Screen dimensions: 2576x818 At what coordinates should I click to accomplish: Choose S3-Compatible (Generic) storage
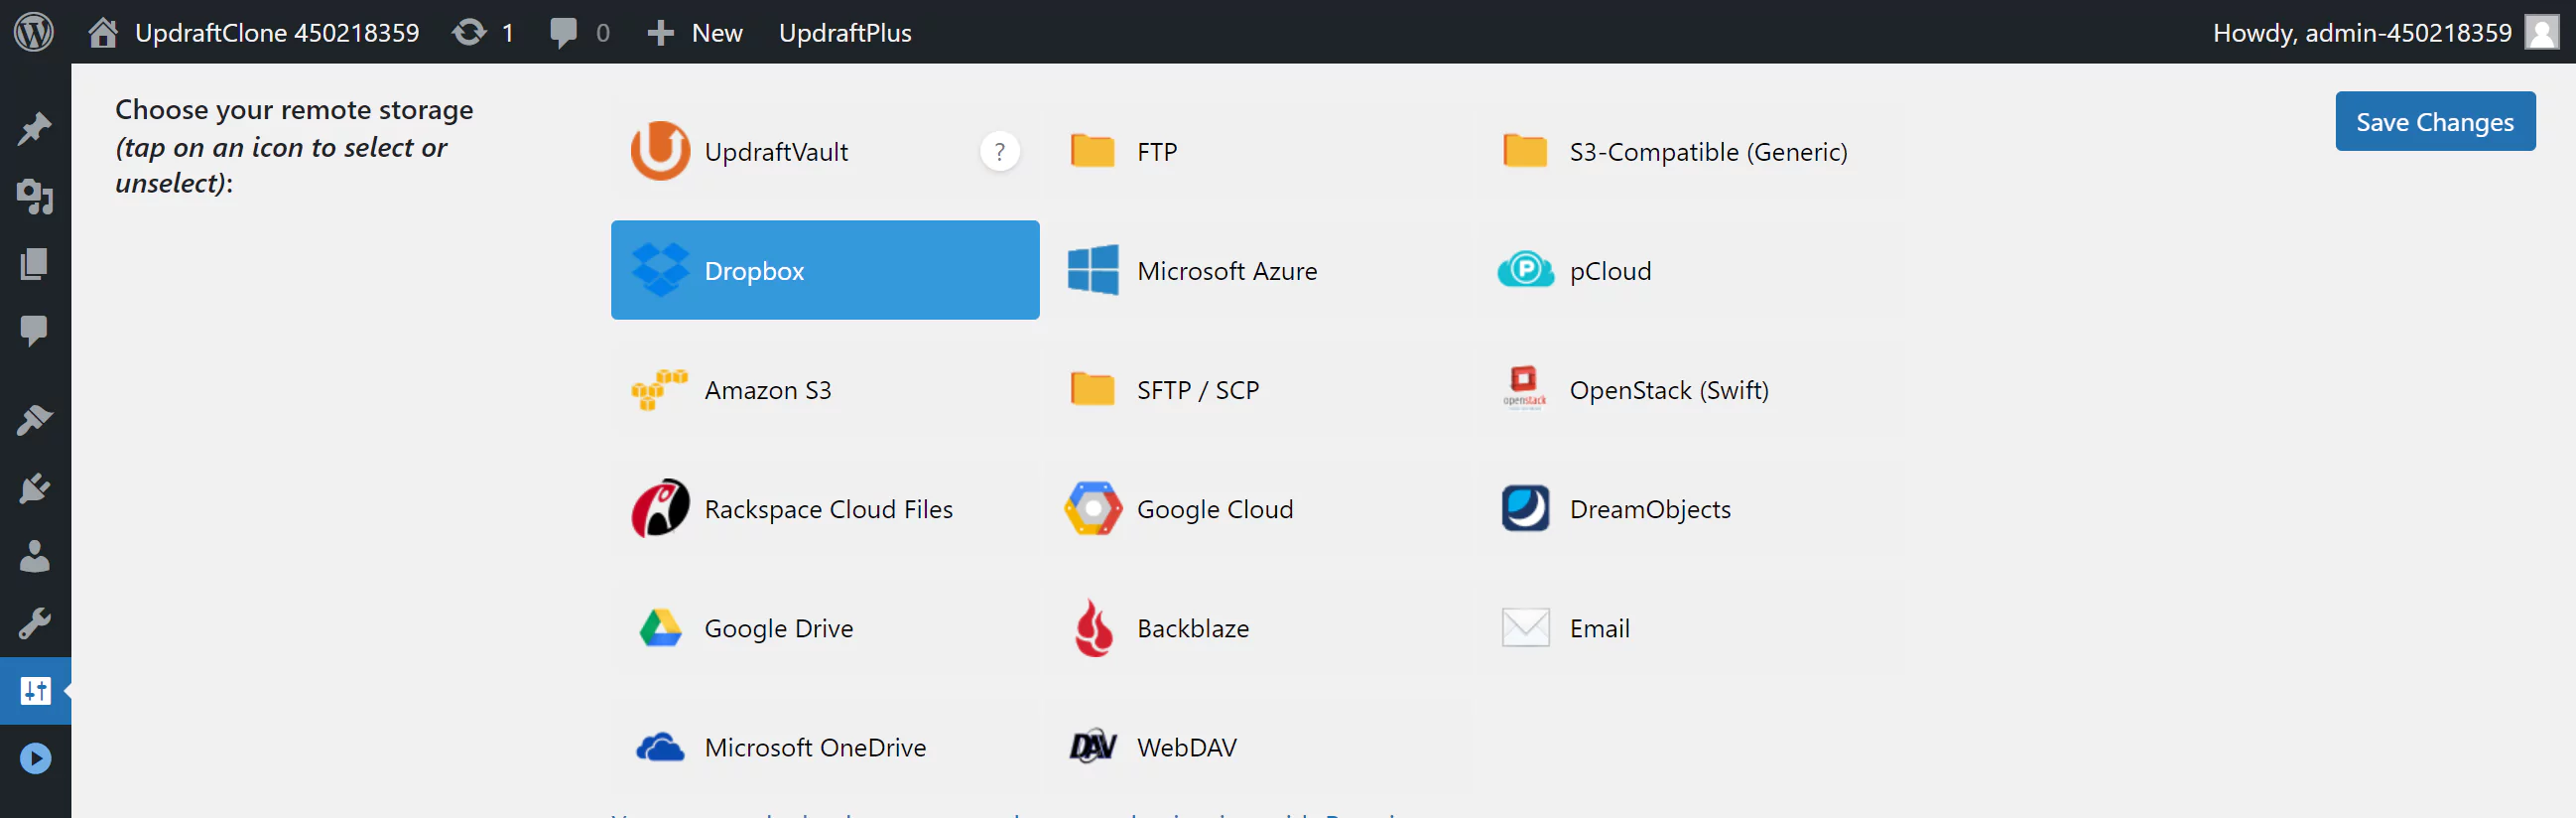coord(1690,151)
